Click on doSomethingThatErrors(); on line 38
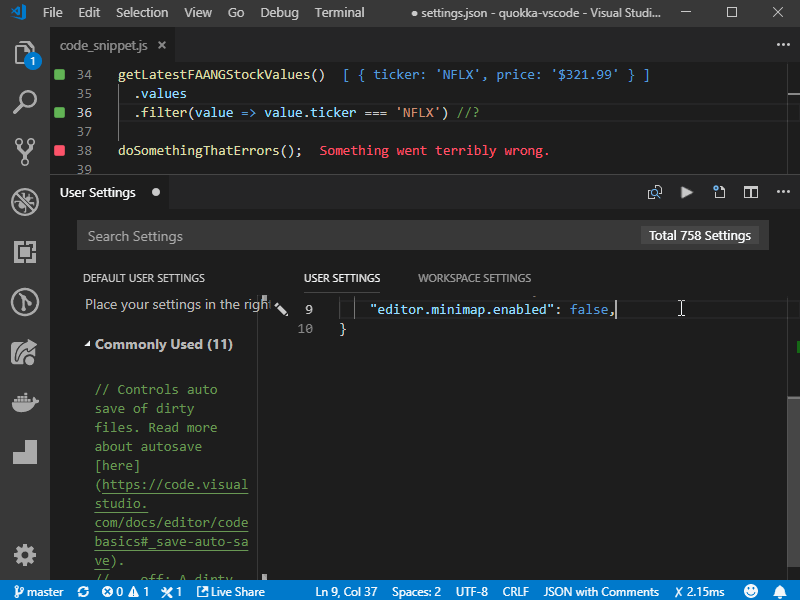 (210, 151)
